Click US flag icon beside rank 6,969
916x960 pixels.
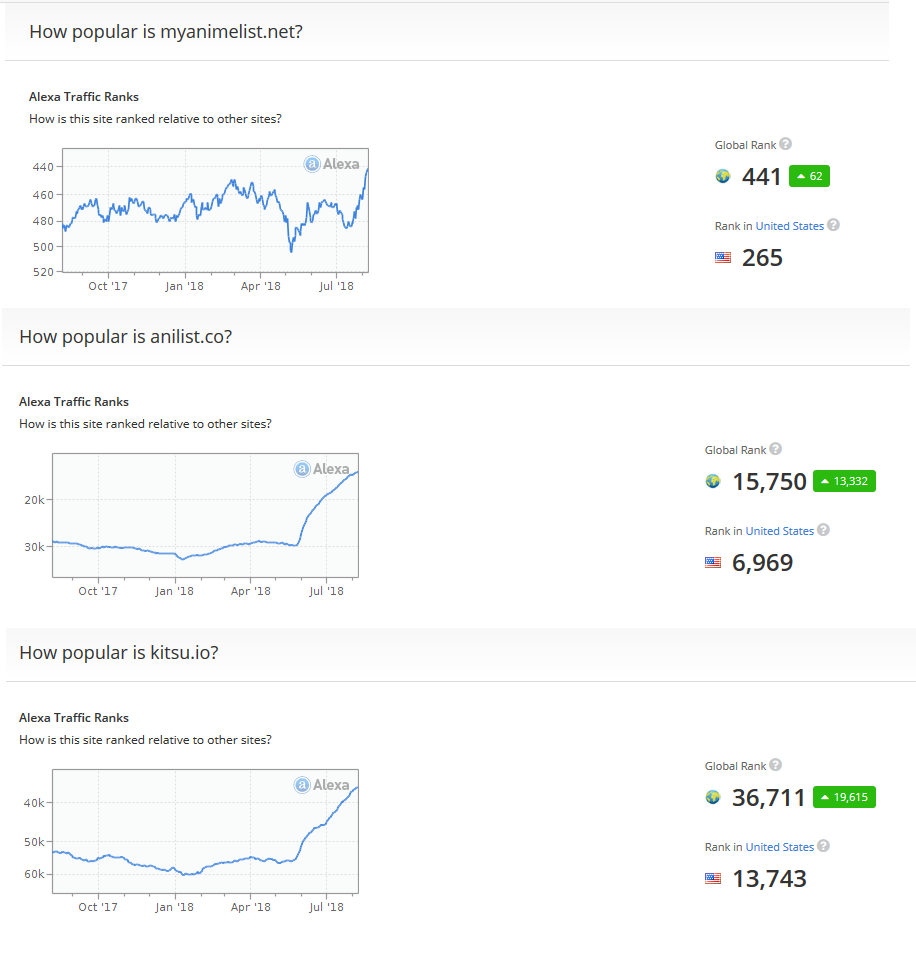(713, 563)
